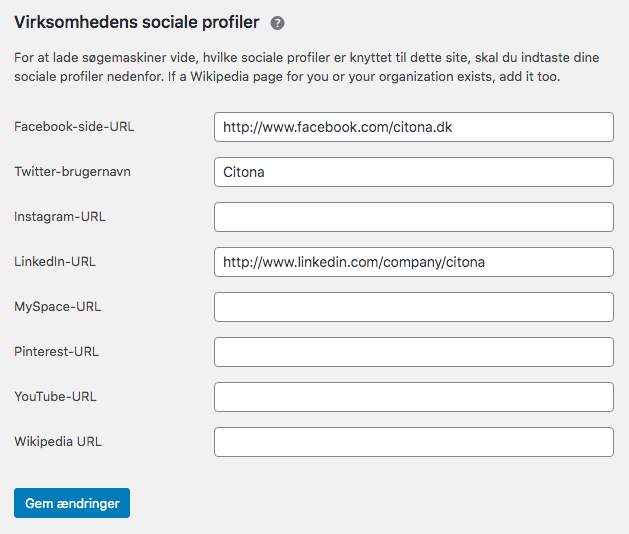This screenshot has width=629, height=534.
Task: Click the help question mark icon
Action: click(278, 23)
